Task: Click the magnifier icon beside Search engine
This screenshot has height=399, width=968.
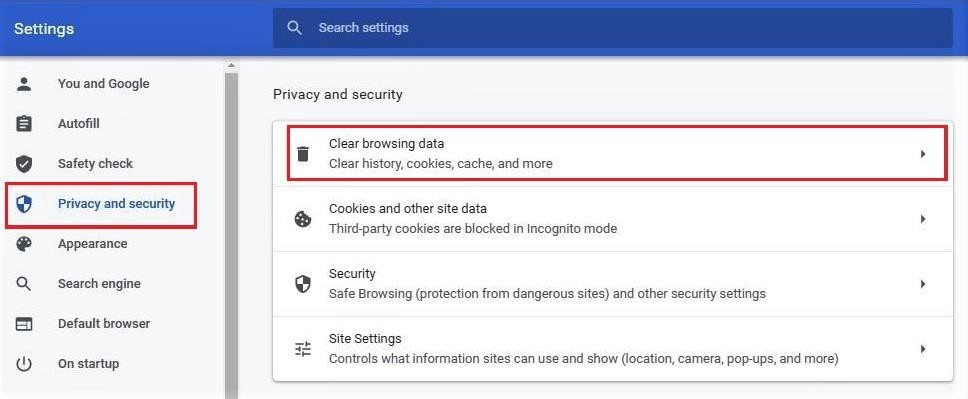Action: 24,284
